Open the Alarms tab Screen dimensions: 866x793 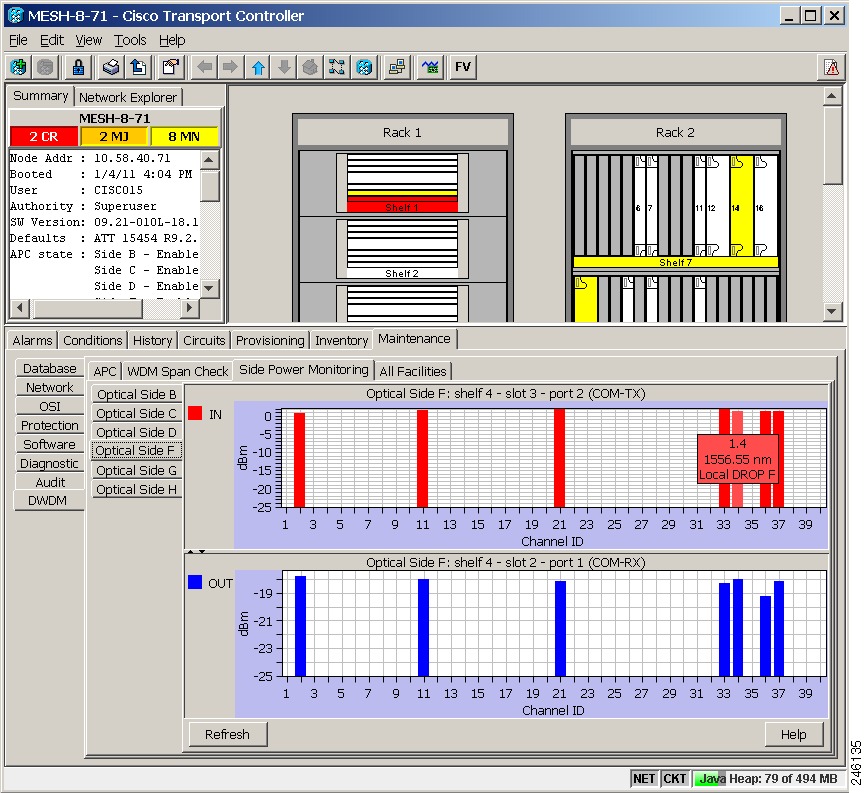coord(32,340)
